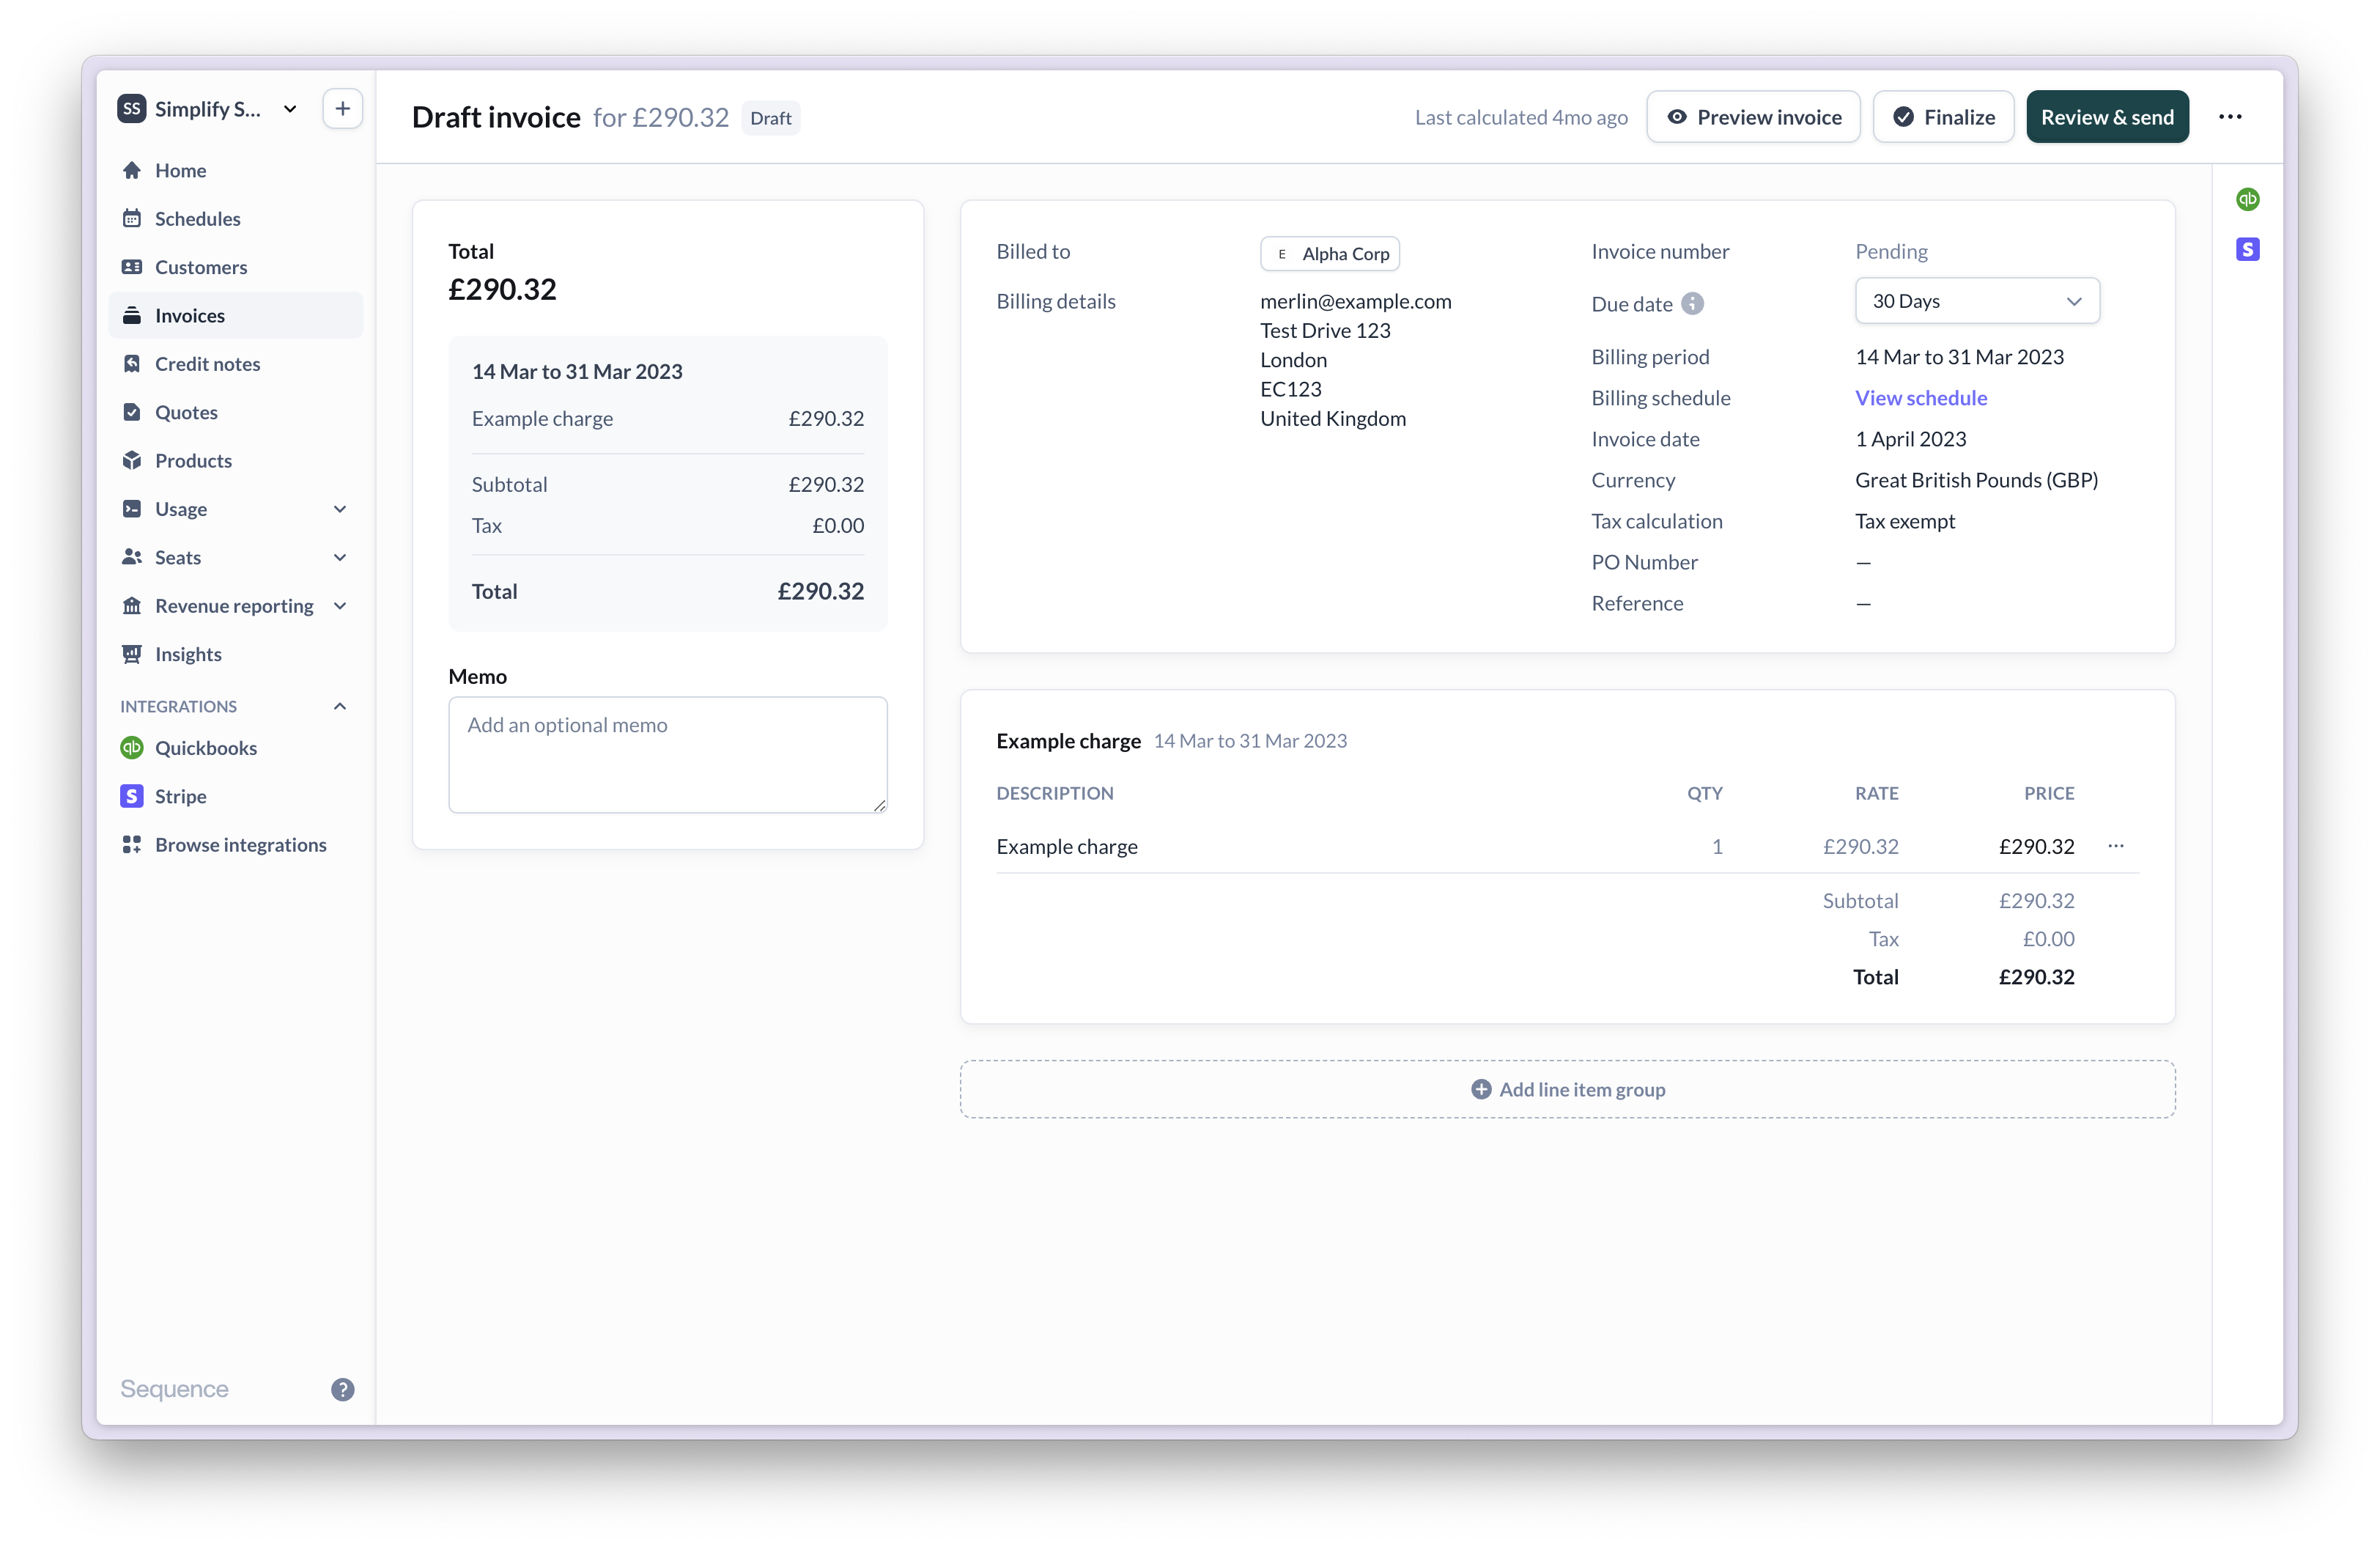This screenshot has height=1548, width=2380.
Task: Click the Example charge description cell
Action: click(x=1066, y=846)
